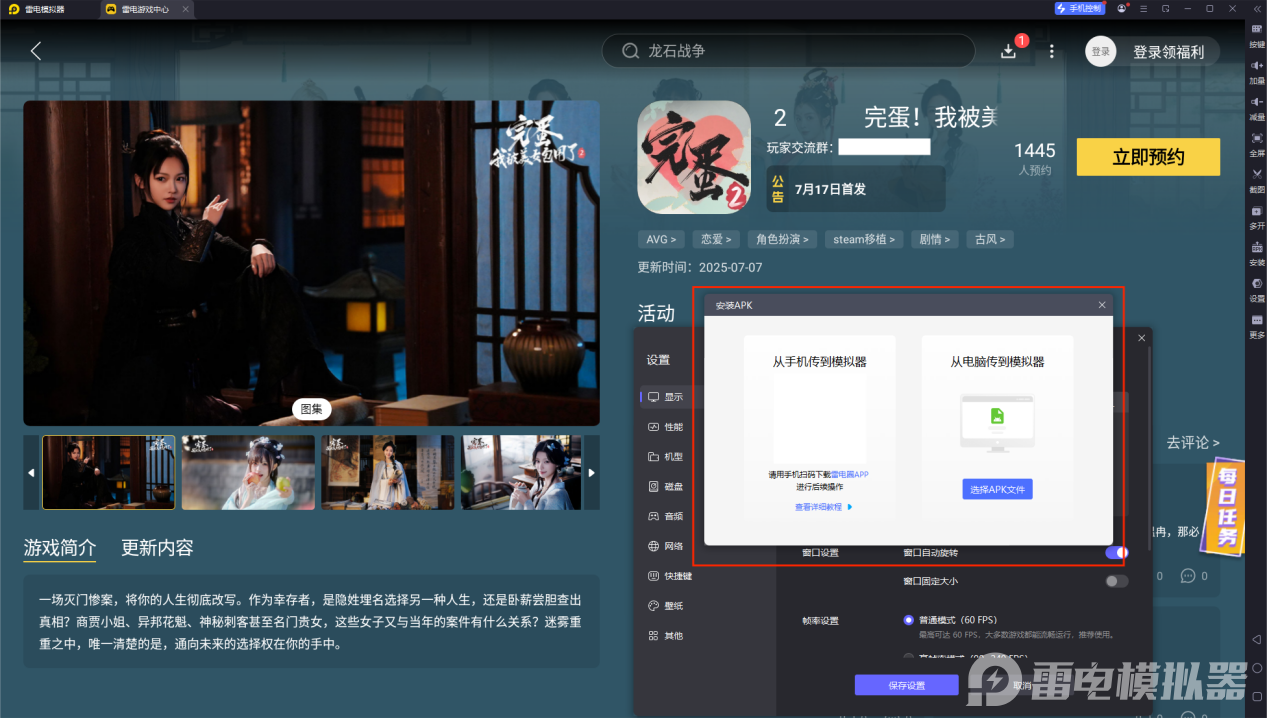Viewport: 1267px width, 718px height.
Task: Click the 选择APK文件 button
Action: [x=998, y=489]
